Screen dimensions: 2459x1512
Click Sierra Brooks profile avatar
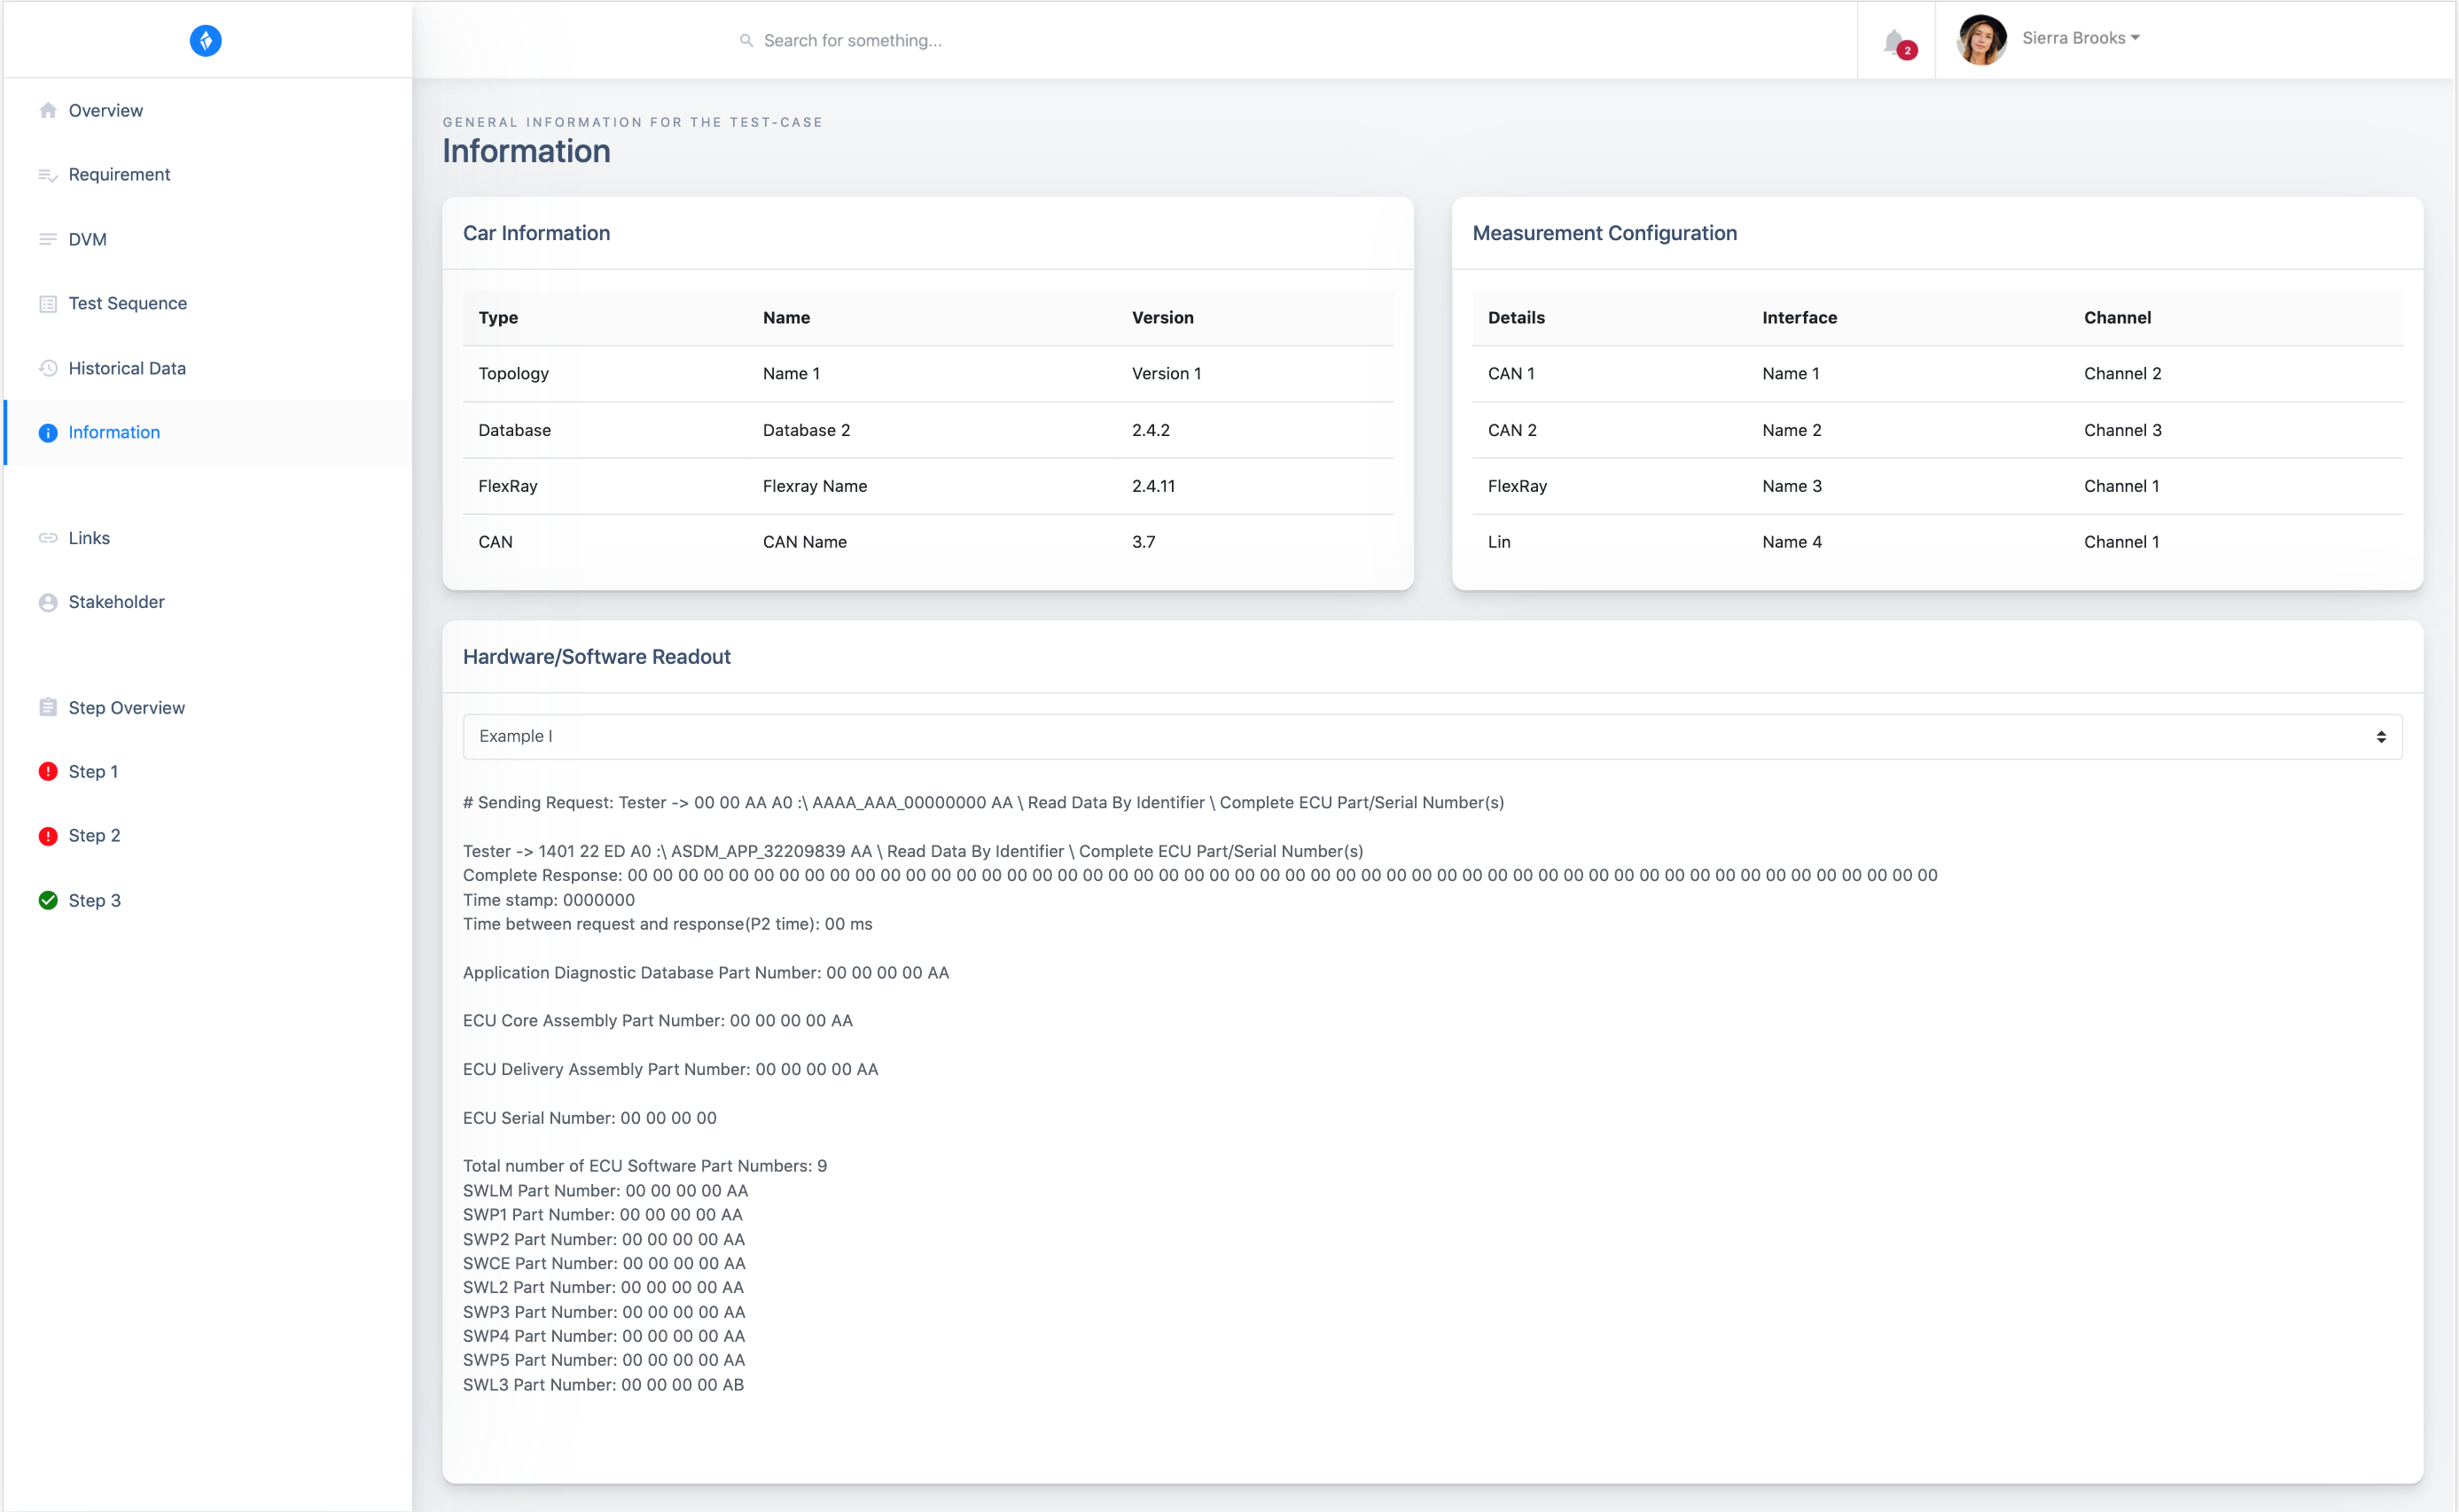click(x=1981, y=40)
